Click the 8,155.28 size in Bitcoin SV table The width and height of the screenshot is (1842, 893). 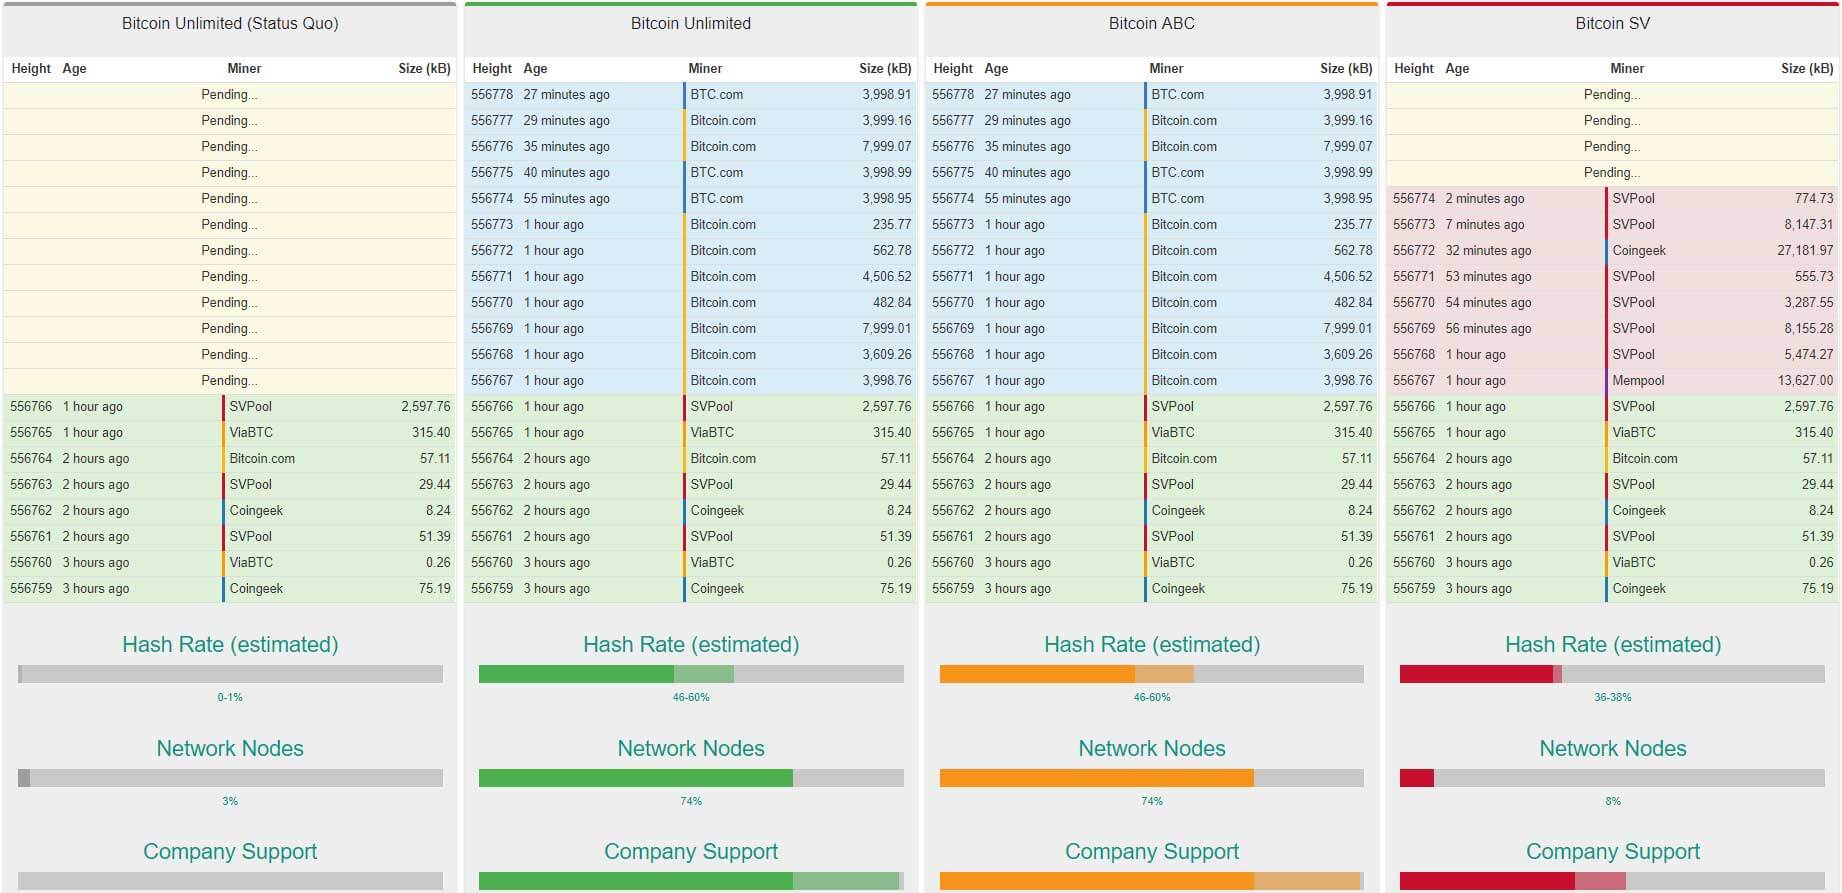tap(1809, 328)
